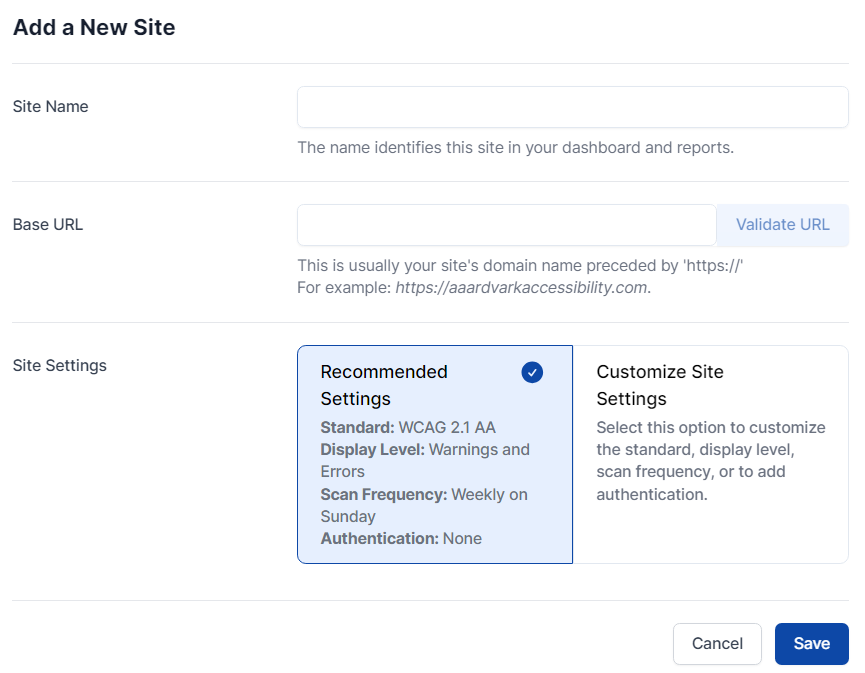Click the Cancel button
Screen dimensions: 865x673
click(717, 644)
